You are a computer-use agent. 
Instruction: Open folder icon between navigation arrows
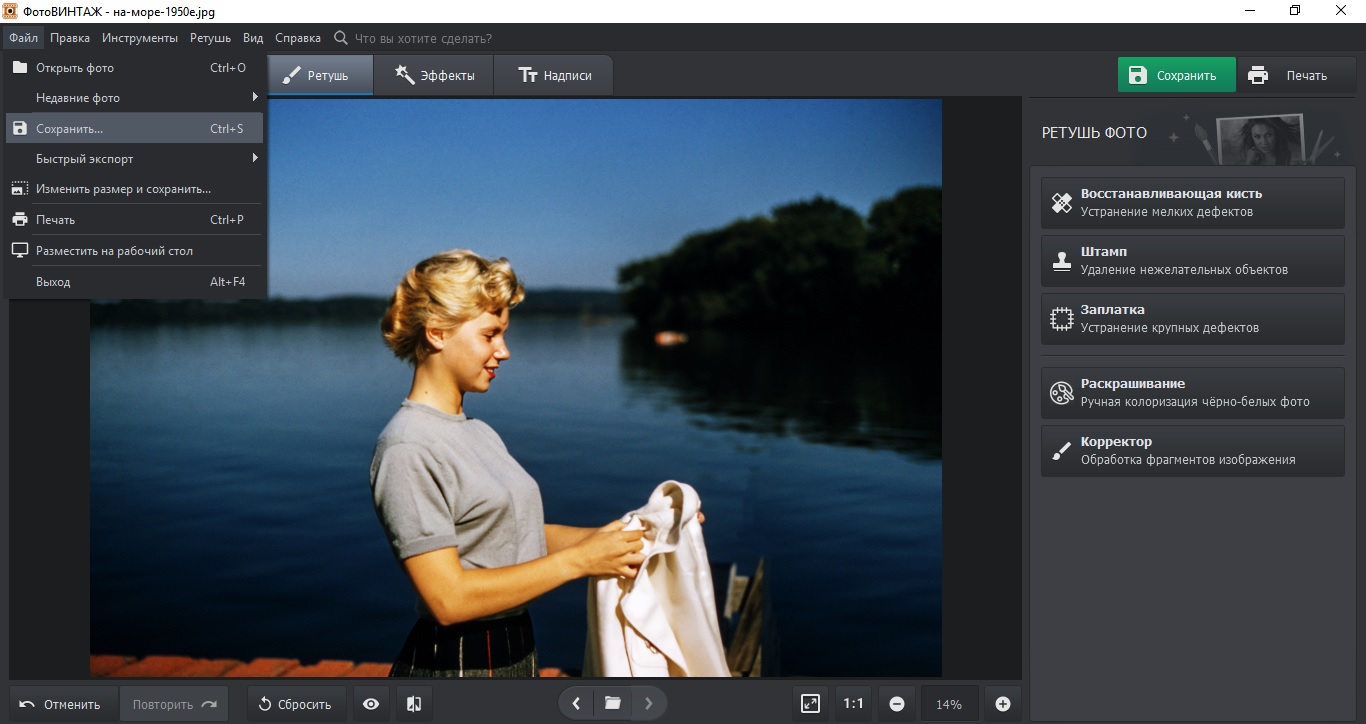click(612, 704)
